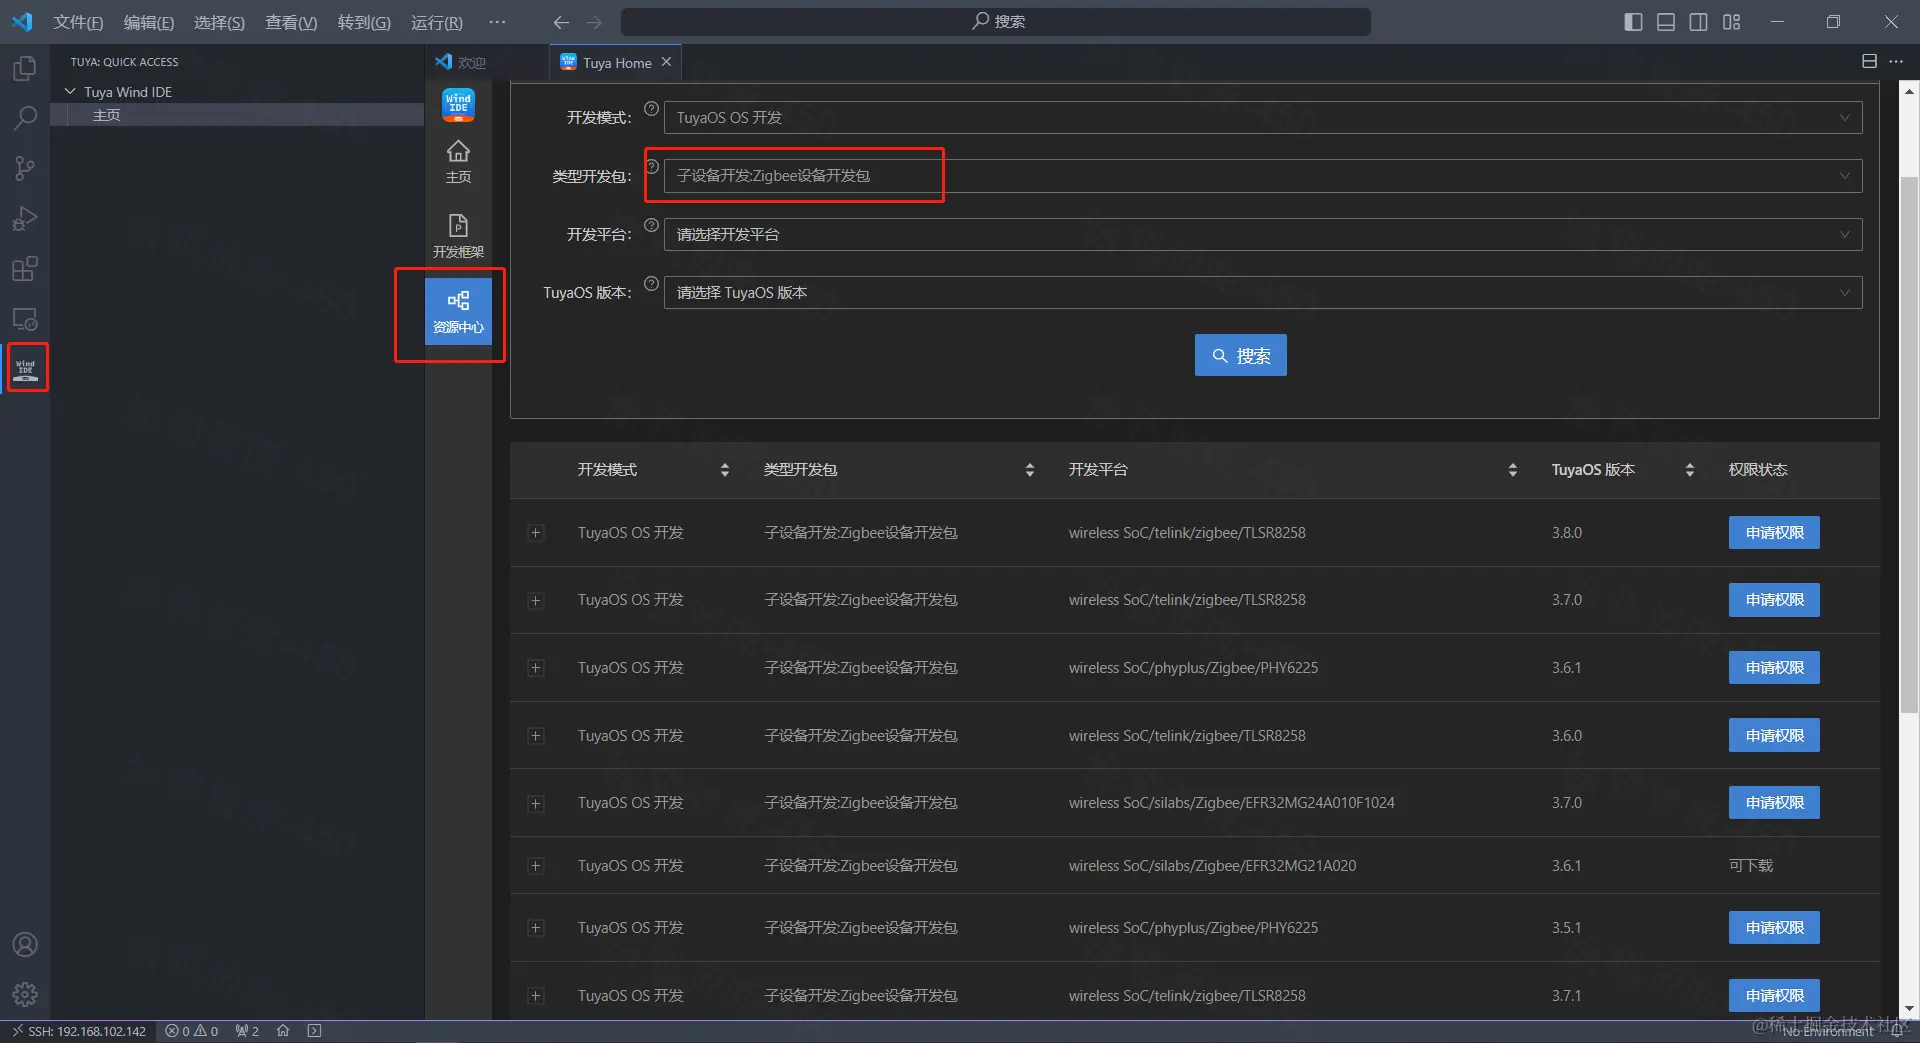Click the title bar search box
Viewport: 1920px width, 1043px height.
(996, 22)
